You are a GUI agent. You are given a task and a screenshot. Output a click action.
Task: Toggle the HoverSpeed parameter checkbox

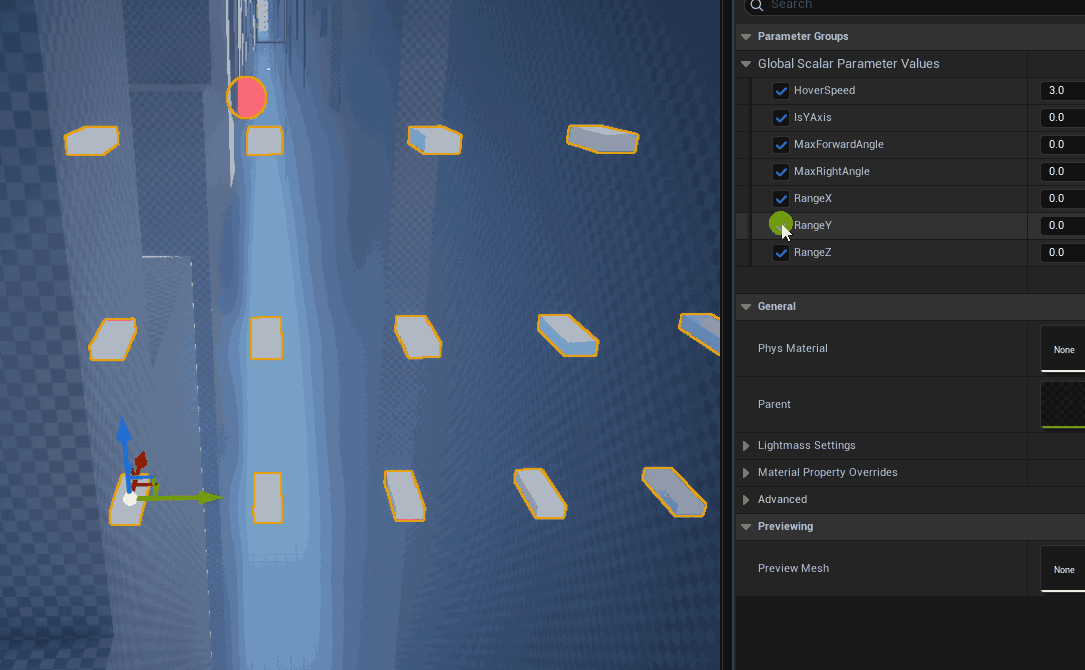[x=781, y=91]
